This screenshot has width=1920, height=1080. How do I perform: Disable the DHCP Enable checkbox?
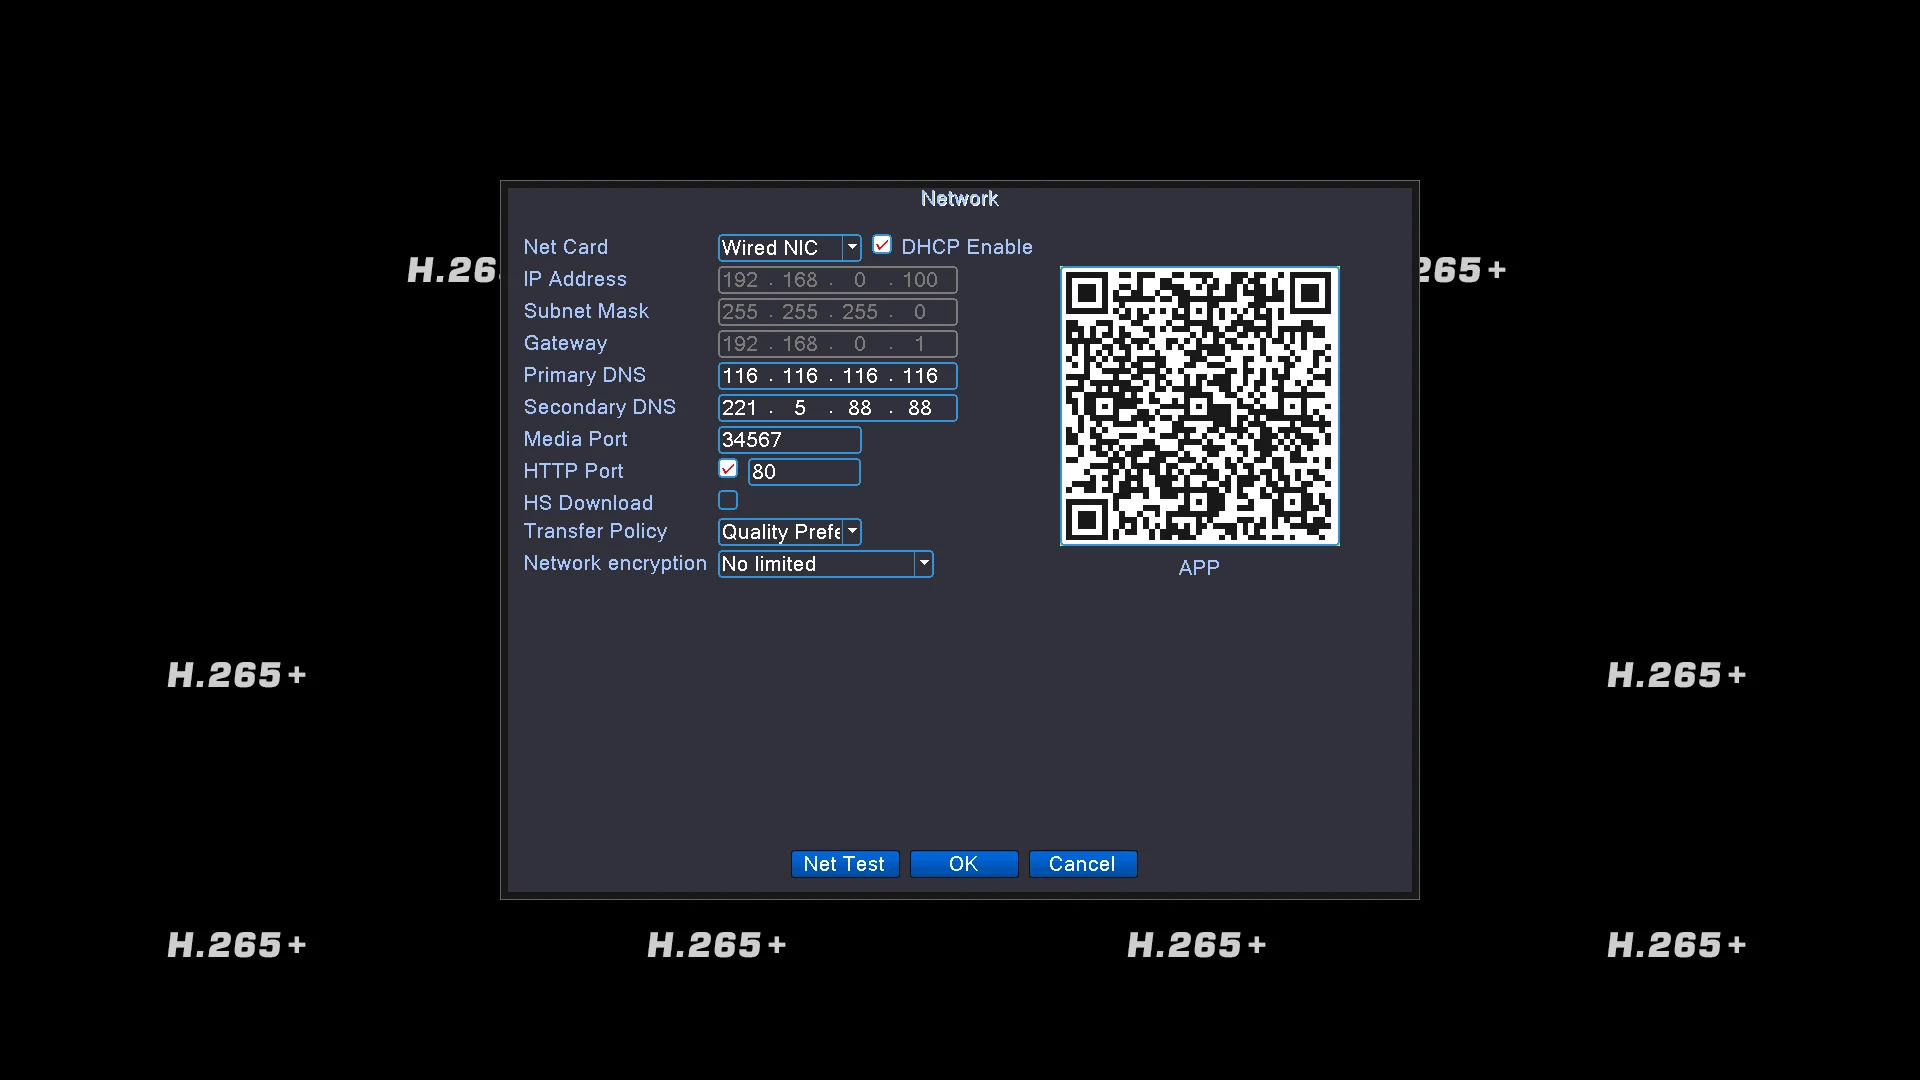click(x=882, y=245)
